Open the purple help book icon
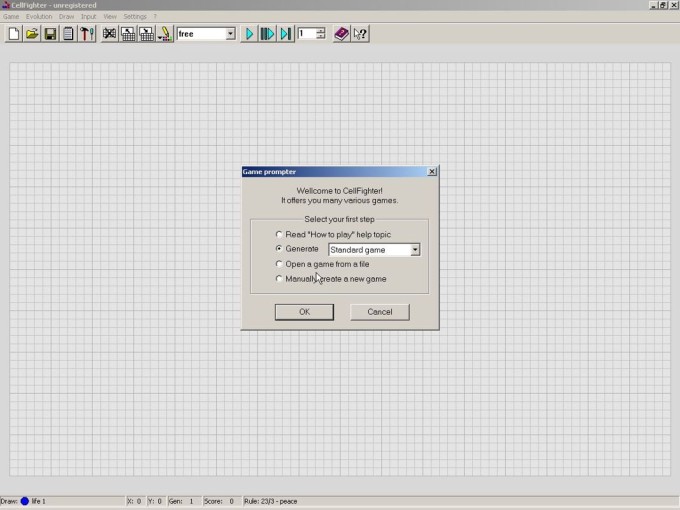The height and width of the screenshot is (510, 680). 341,34
